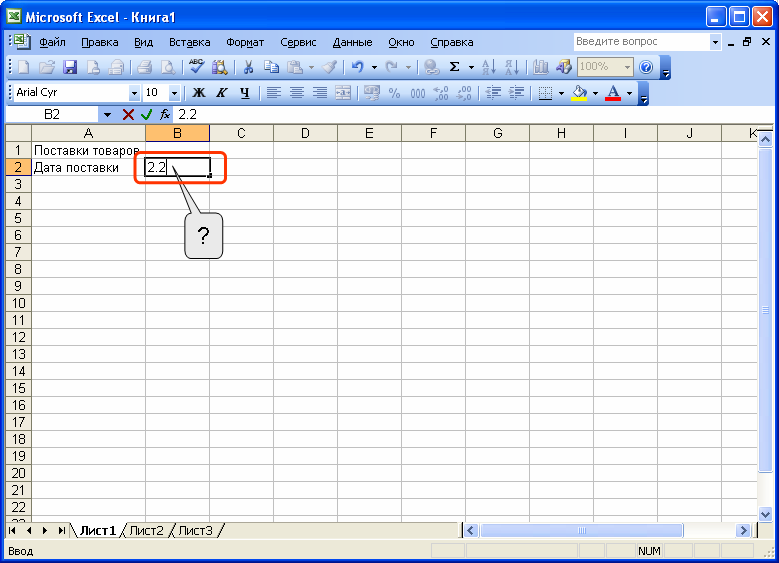Open the font size 10 dropdown
Screen dimensions: 779x563
(175, 92)
